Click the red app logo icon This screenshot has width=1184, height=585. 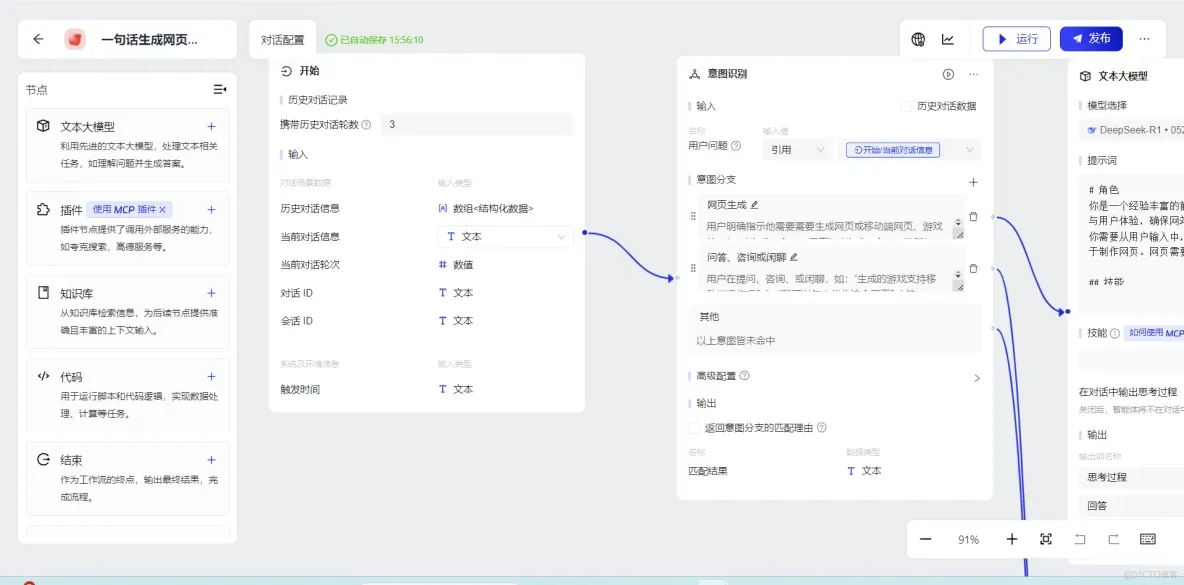click(x=74, y=39)
